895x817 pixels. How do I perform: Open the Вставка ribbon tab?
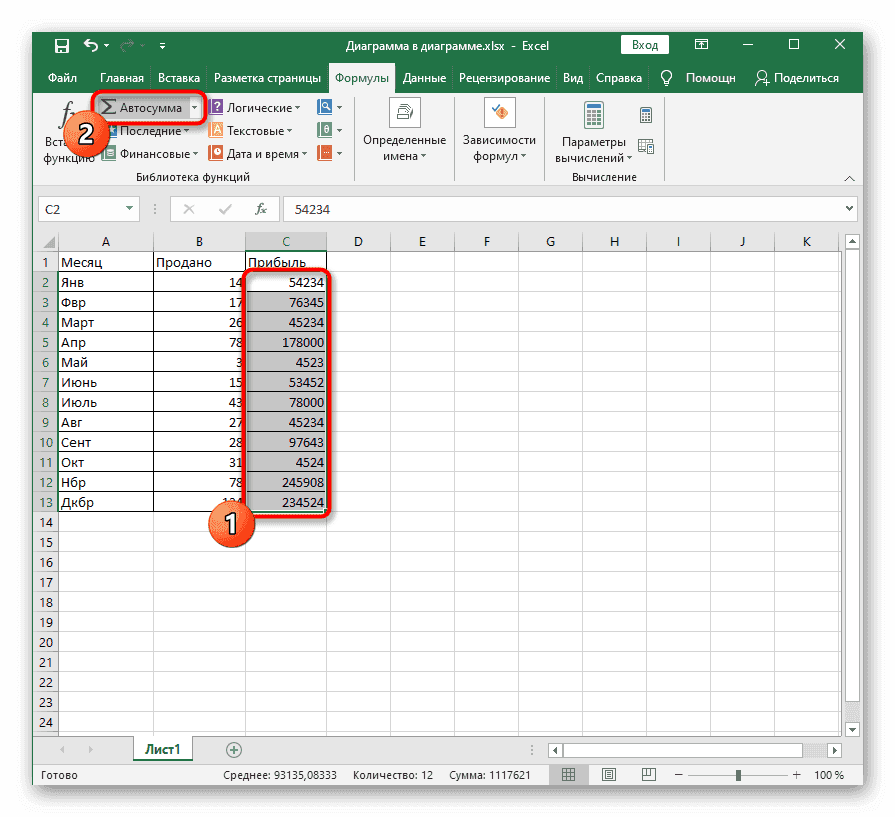[179, 78]
